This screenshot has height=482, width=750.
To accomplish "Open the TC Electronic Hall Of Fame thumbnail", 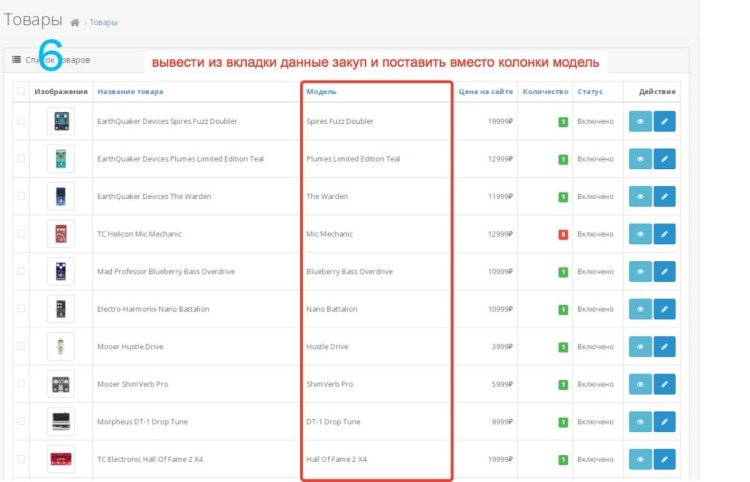I will pyautogui.click(x=61, y=459).
